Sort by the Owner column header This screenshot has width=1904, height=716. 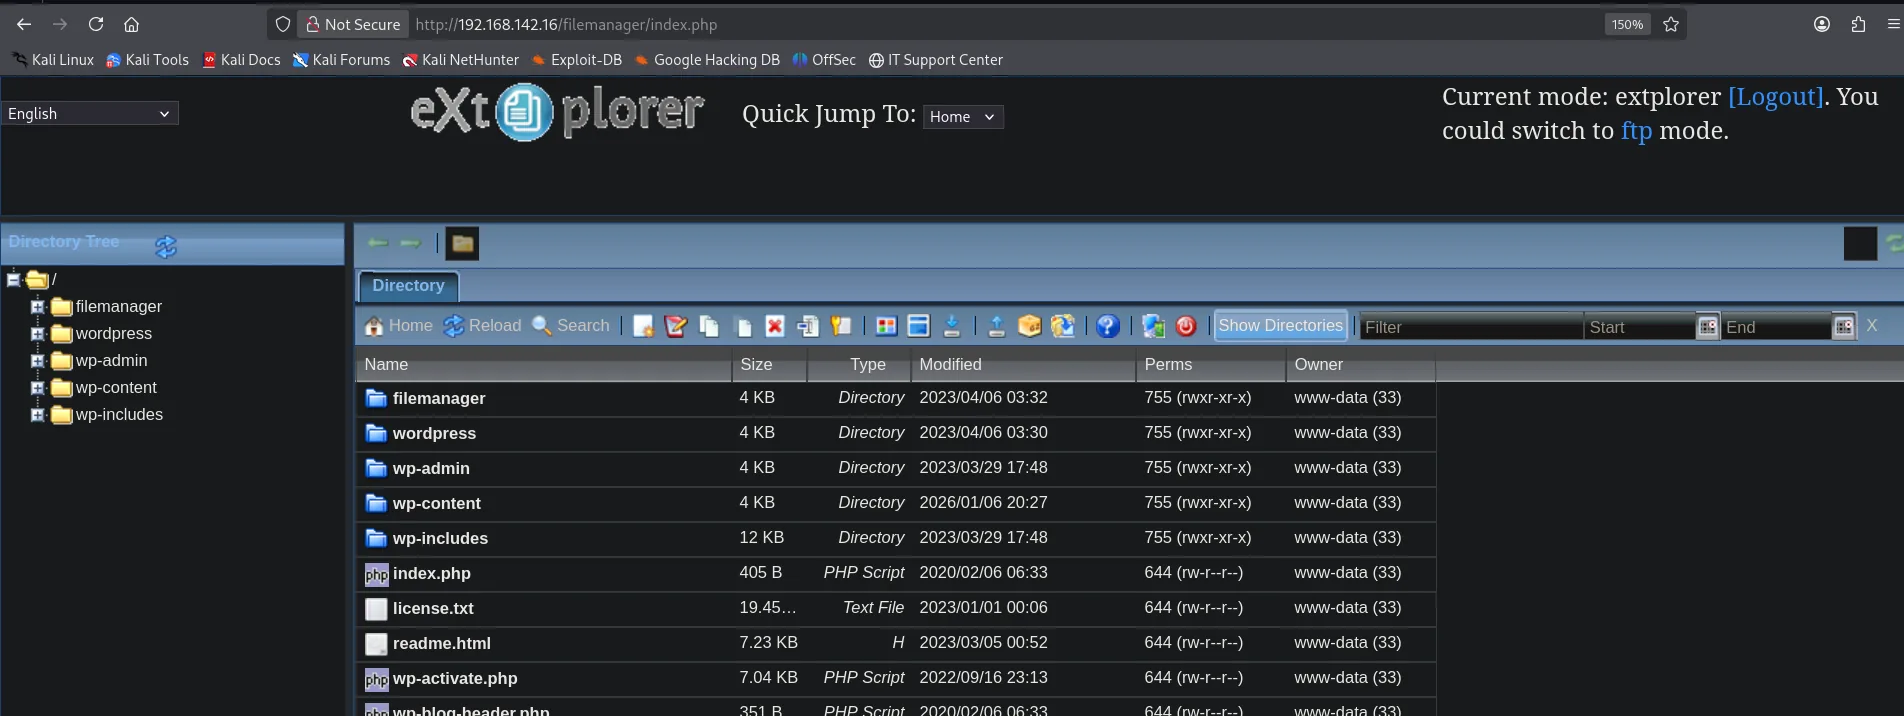(1361, 365)
